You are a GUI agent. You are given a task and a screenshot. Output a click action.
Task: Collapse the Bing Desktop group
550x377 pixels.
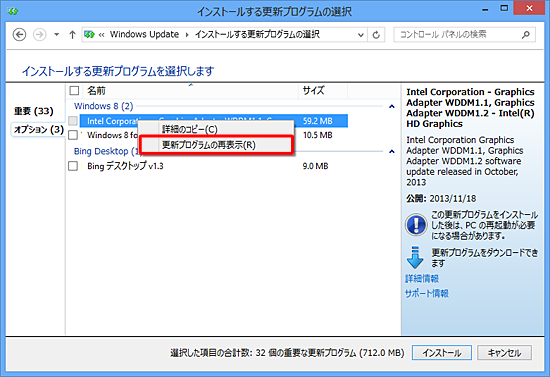392,152
